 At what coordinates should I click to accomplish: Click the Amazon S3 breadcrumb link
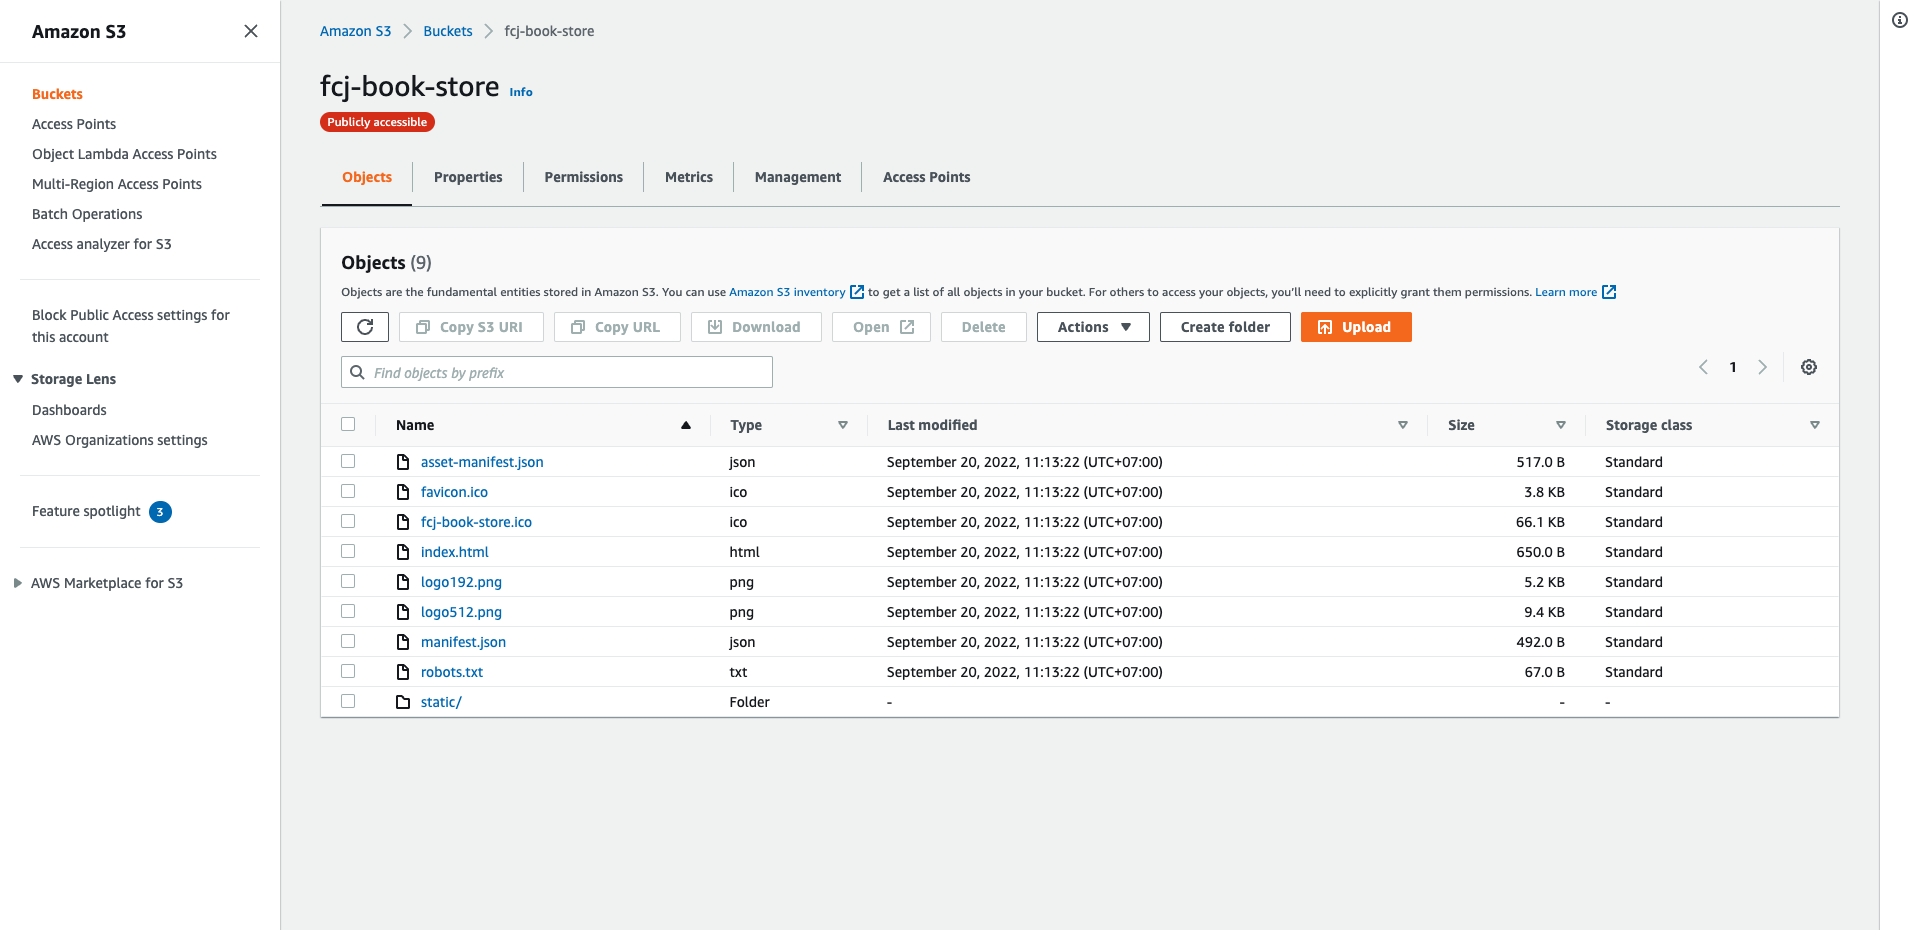click(355, 31)
